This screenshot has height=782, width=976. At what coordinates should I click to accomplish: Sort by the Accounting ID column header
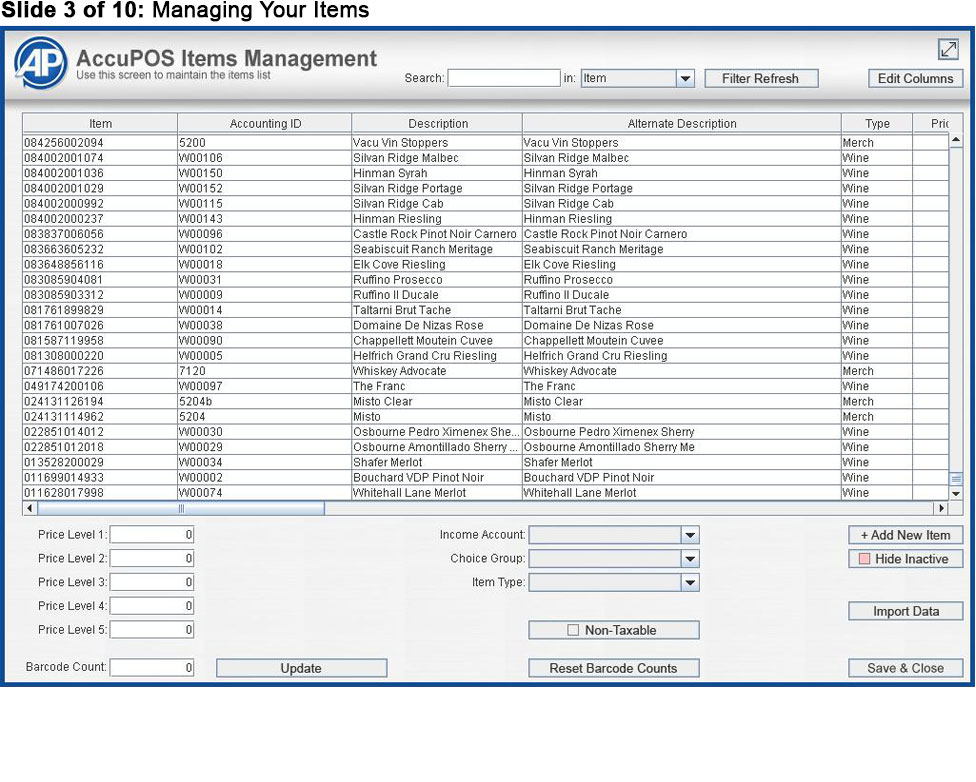click(265, 123)
